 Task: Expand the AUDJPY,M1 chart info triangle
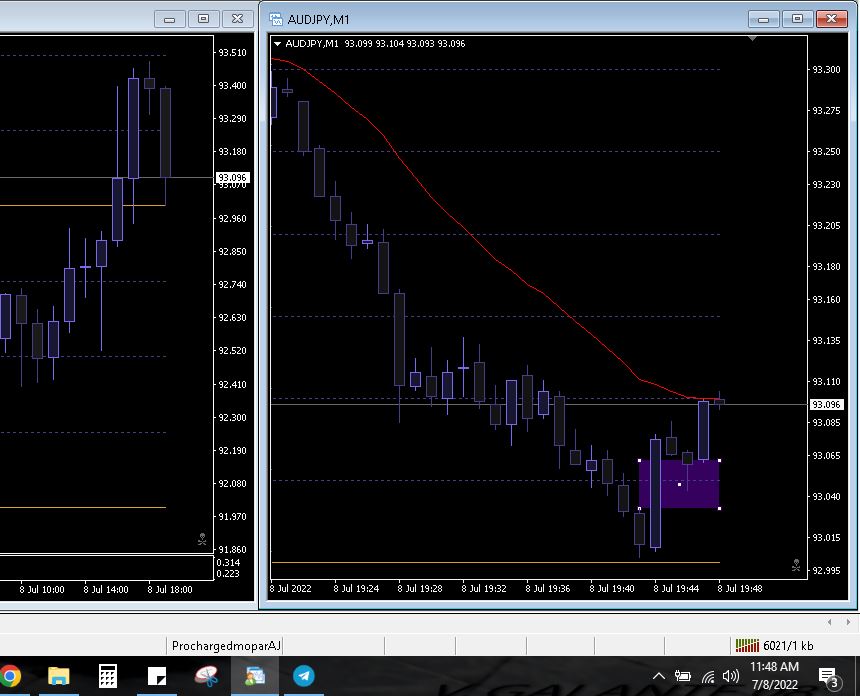pyautogui.click(x=277, y=43)
